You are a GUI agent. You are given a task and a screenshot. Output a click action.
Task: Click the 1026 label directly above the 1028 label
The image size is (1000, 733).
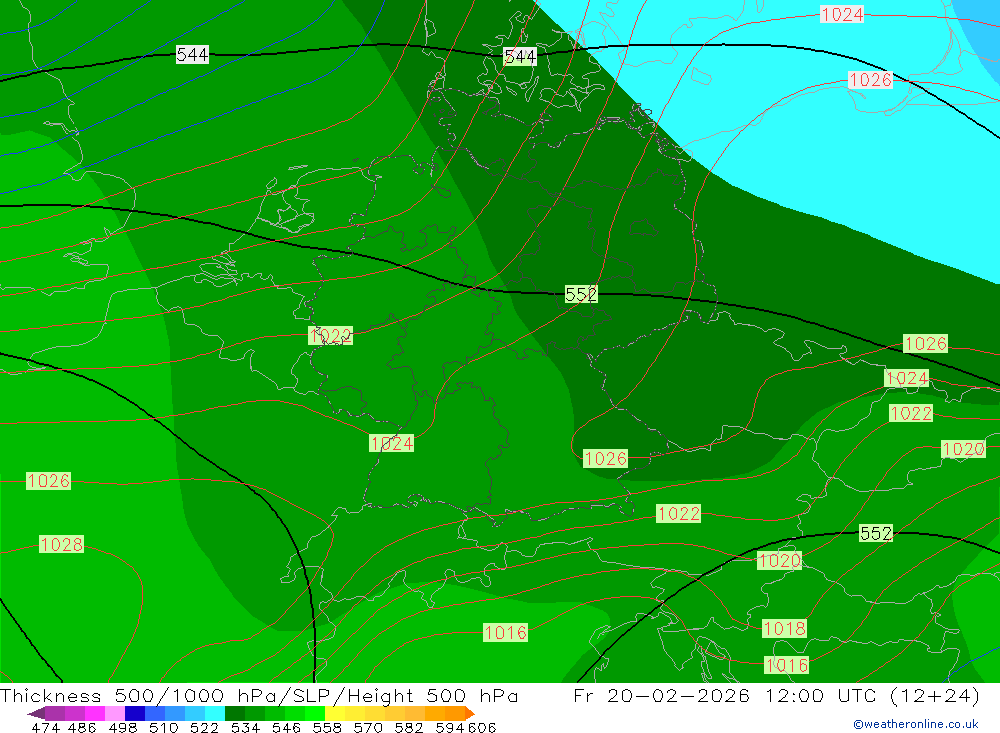48,480
